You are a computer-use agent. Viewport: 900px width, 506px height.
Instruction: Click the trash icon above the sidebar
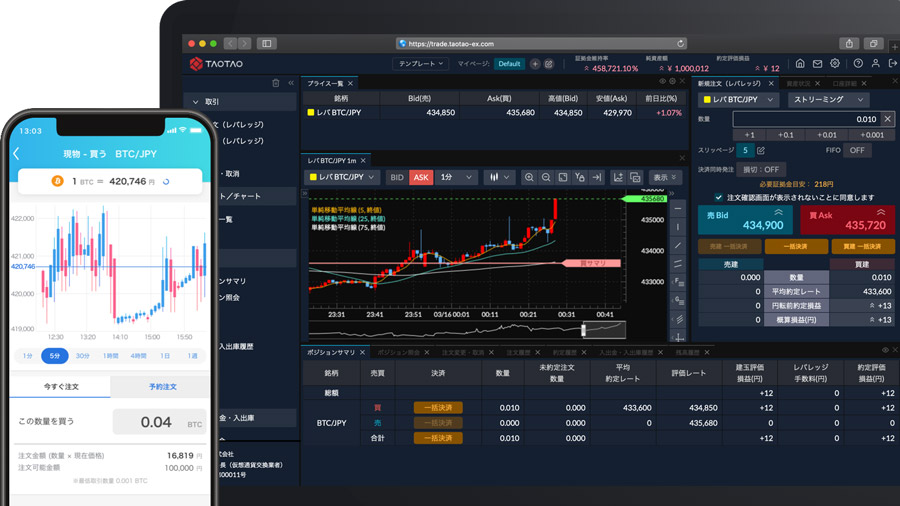point(276,83)
